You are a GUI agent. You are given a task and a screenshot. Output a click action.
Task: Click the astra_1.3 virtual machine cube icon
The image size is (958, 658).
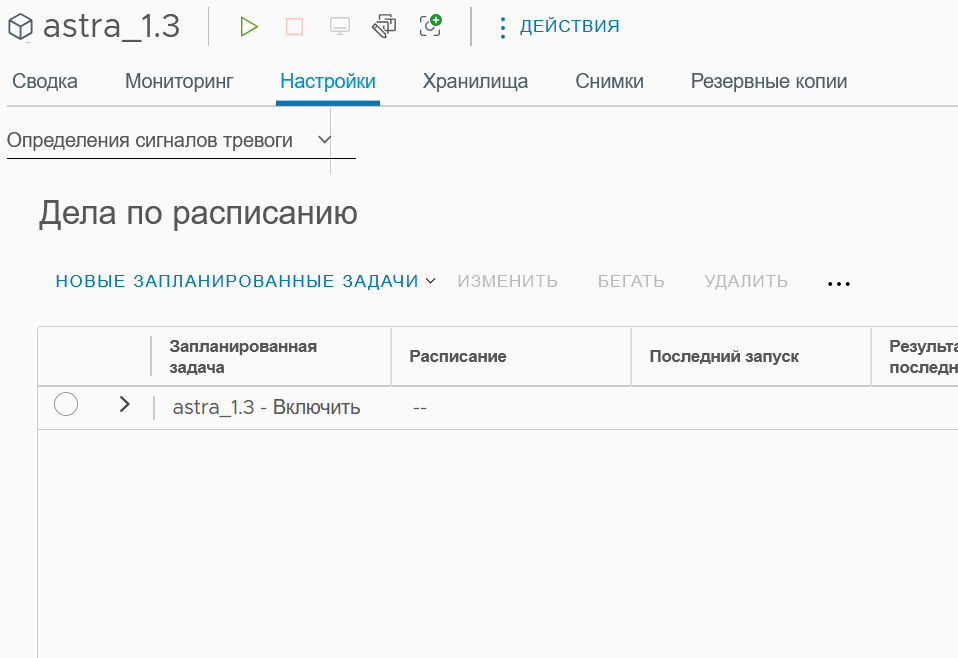coord(20,27)
